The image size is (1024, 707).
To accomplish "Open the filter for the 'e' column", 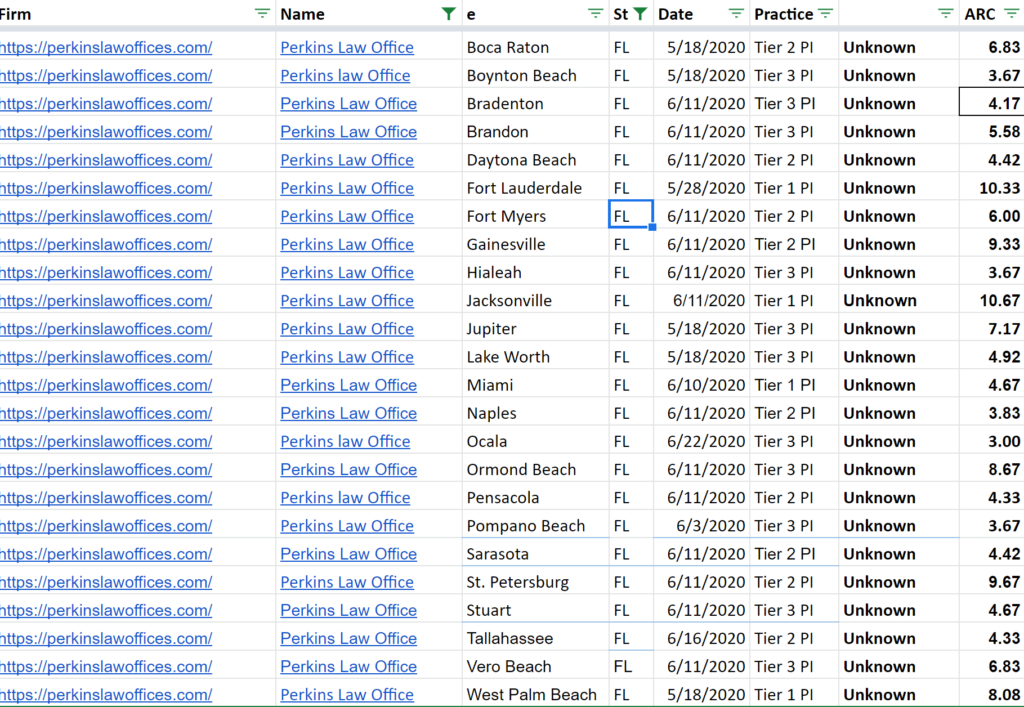I will coord(595,14).
